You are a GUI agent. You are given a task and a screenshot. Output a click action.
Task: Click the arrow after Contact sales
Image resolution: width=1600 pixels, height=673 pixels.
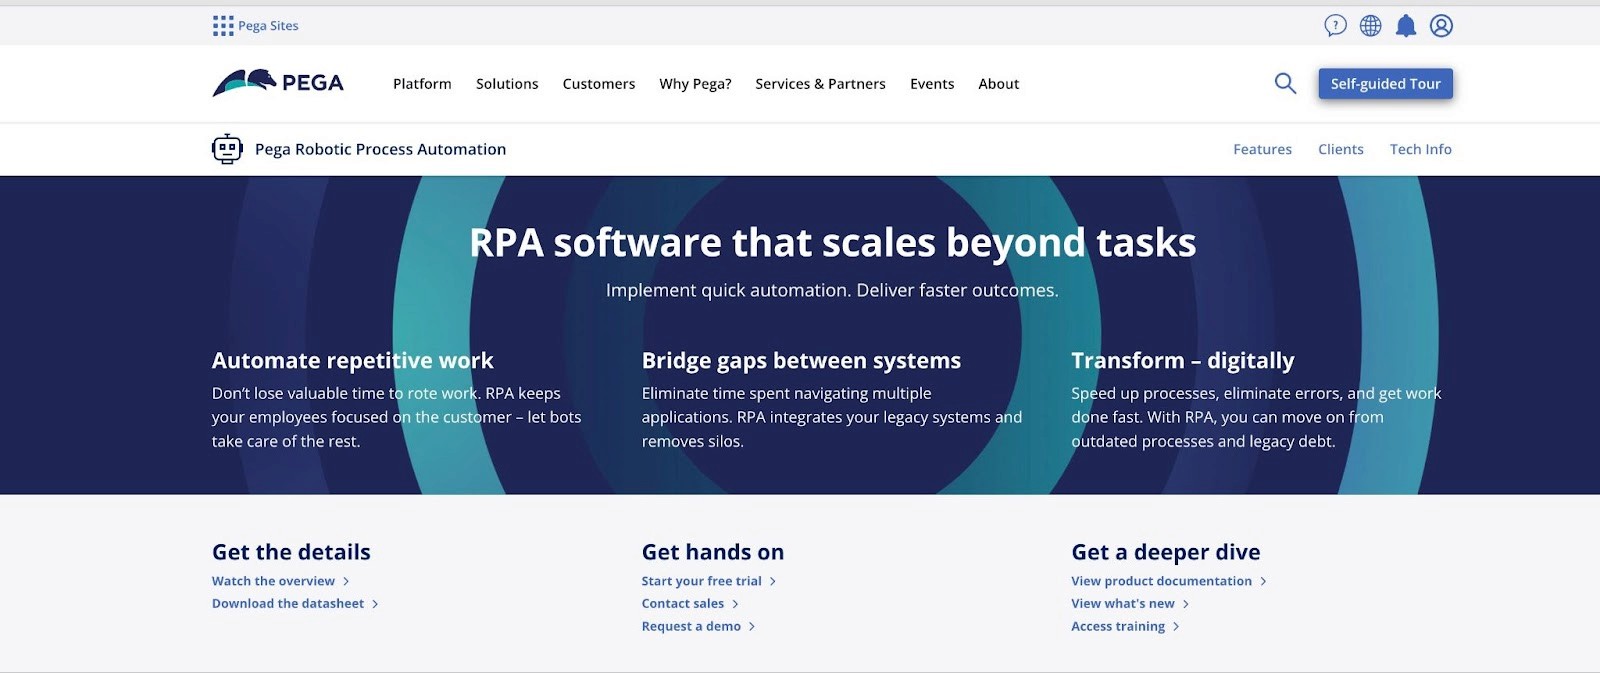point(735,604)
